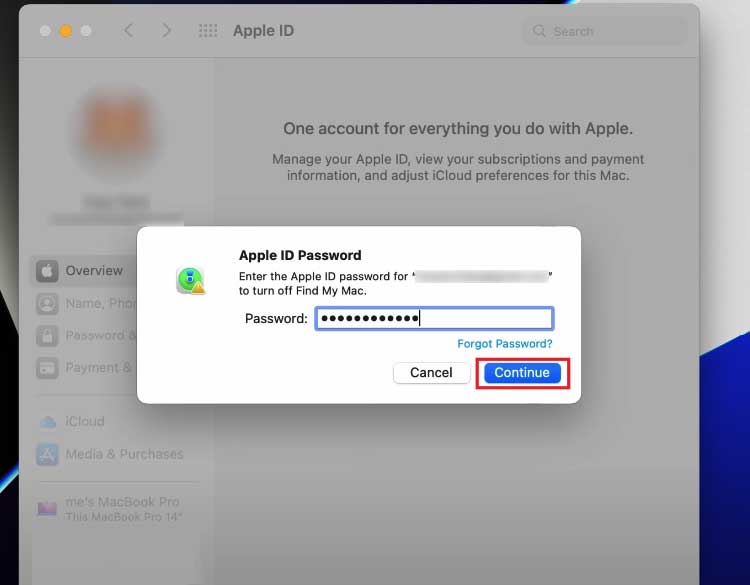Click the lock icon in sidebar

pyautogui.click(x=47, y=336)
